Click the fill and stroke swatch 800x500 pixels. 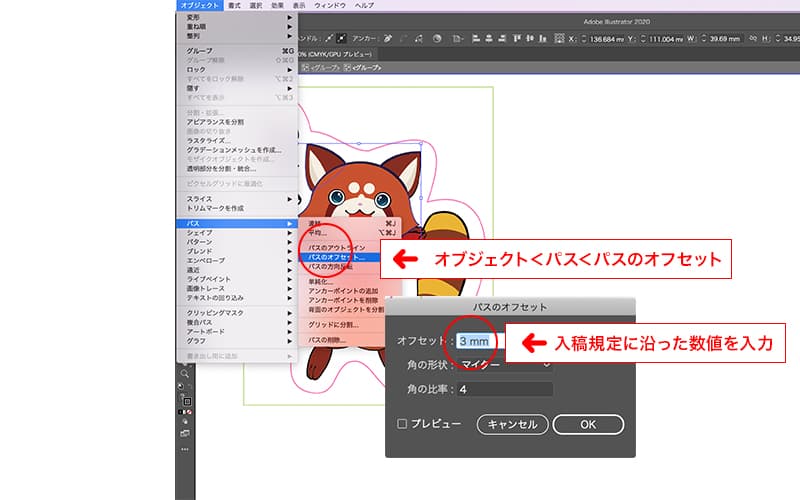click(x=185, y=401)
